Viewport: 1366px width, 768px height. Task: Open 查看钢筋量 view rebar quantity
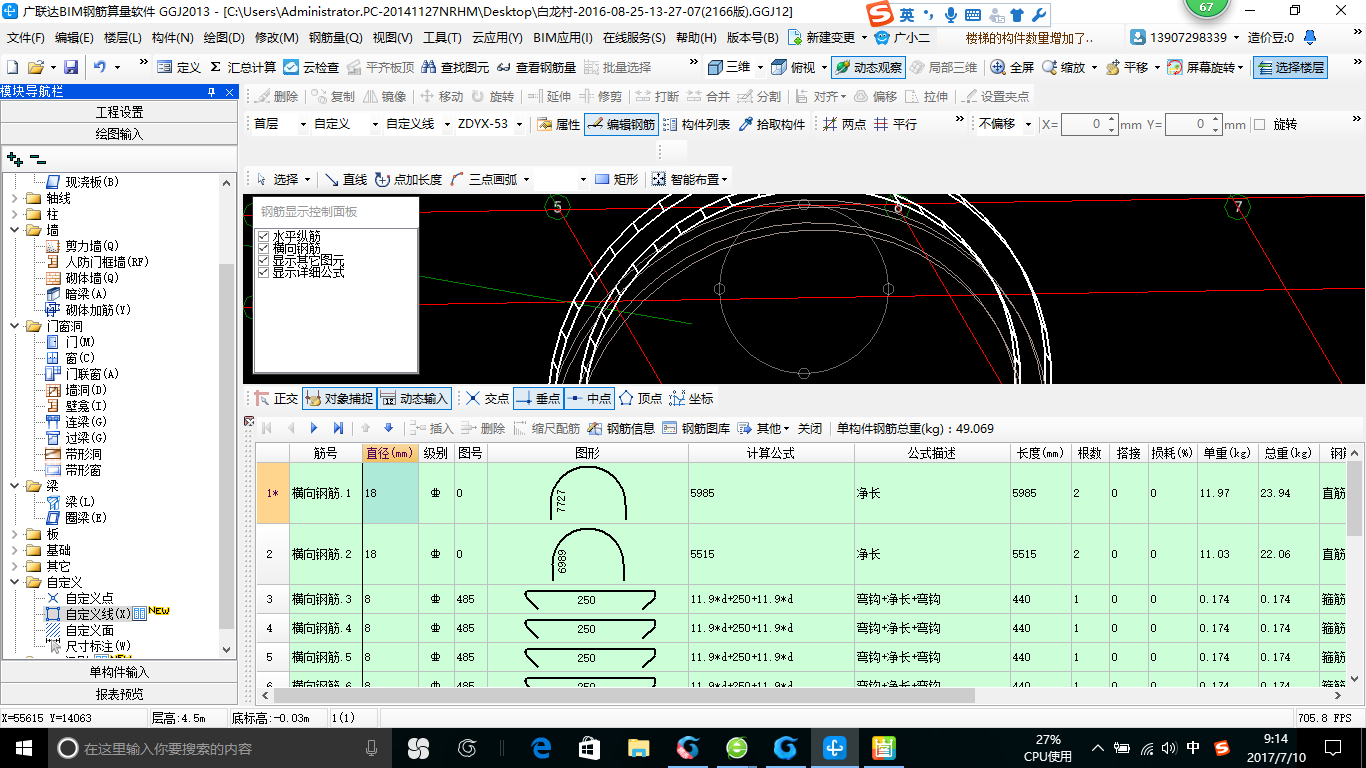click(x=536, y=67)
